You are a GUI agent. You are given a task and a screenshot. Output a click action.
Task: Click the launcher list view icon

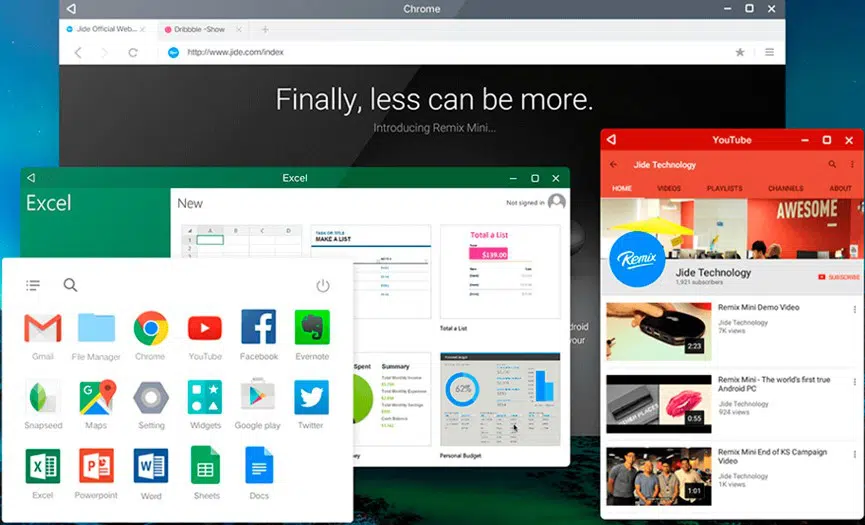pos(33,285)
